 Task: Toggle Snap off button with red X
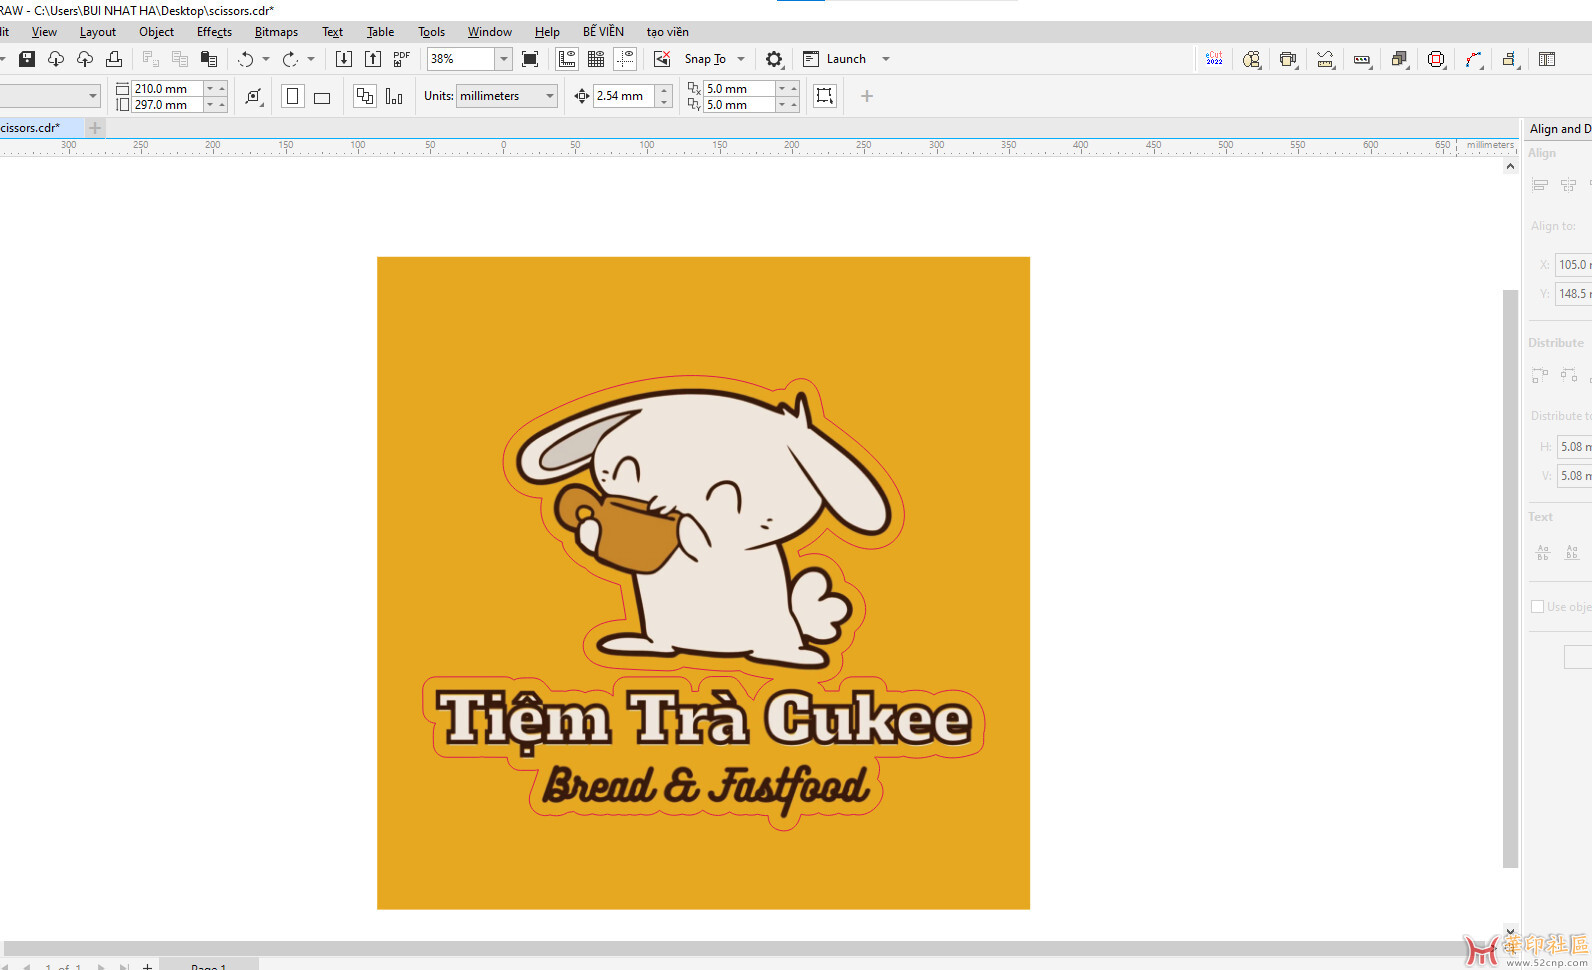(662, 59)
